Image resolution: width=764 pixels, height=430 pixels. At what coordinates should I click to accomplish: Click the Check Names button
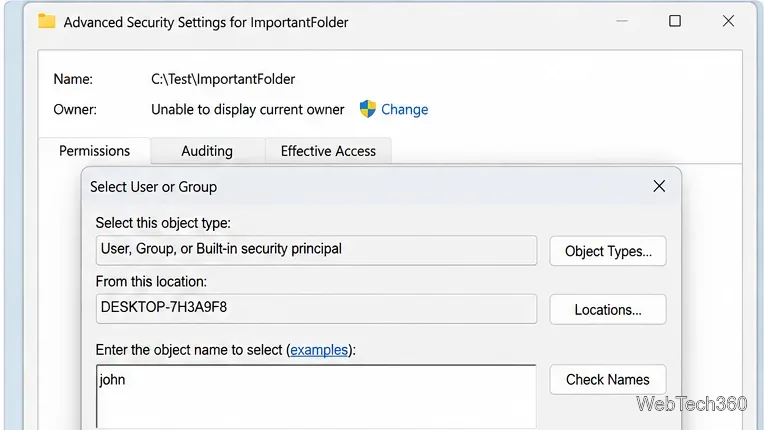(x=608, y=379)
